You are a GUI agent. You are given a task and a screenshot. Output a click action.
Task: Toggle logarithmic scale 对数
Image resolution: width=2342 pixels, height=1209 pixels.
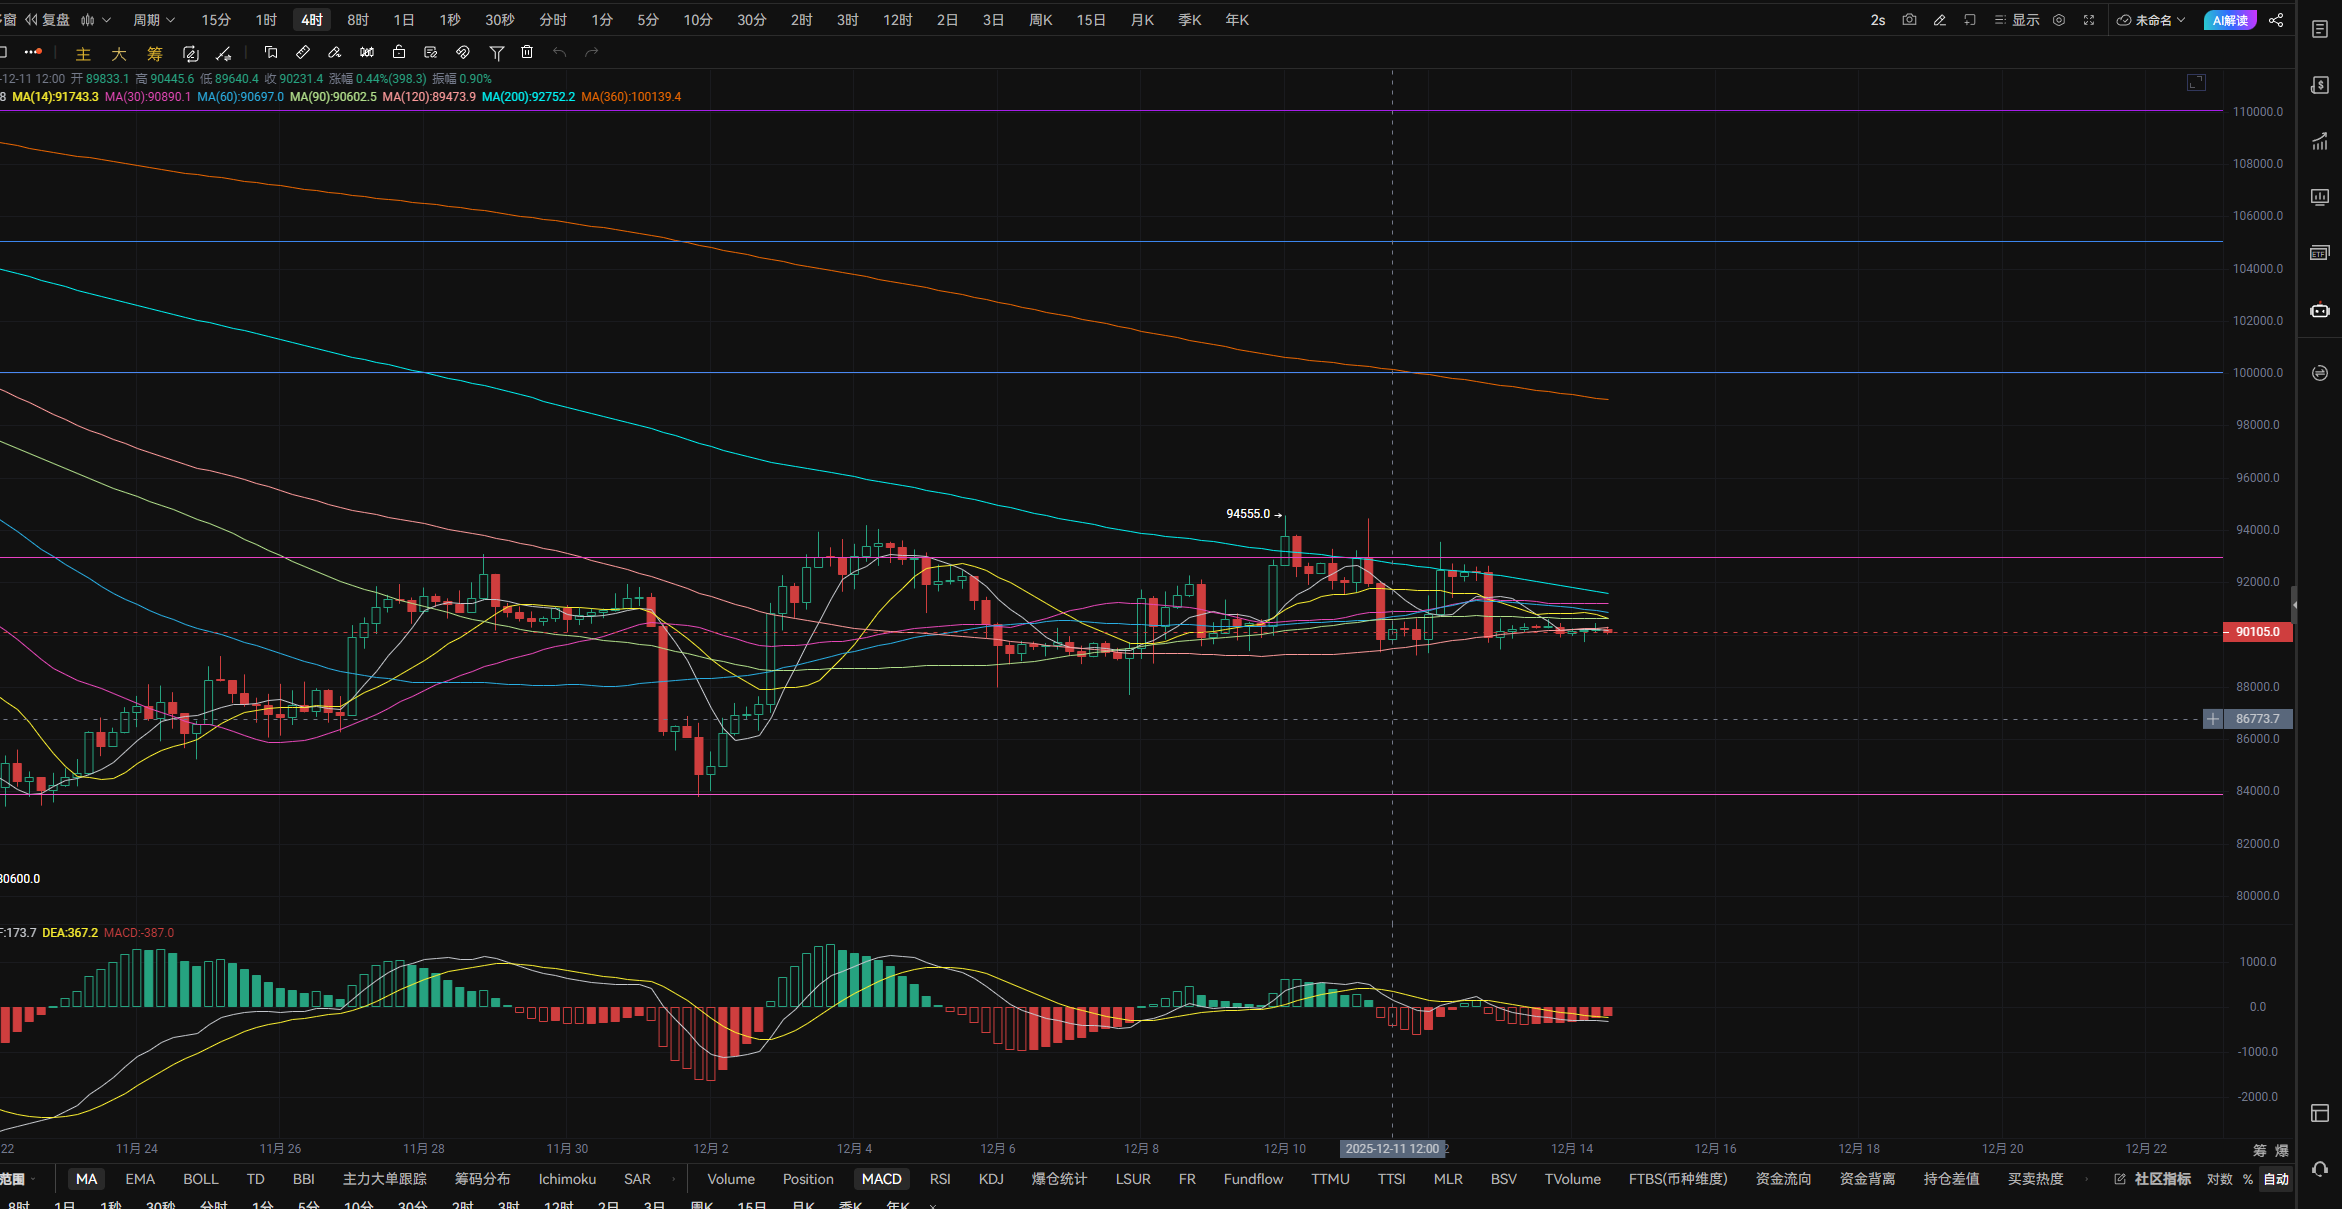click(2219, 1179)
